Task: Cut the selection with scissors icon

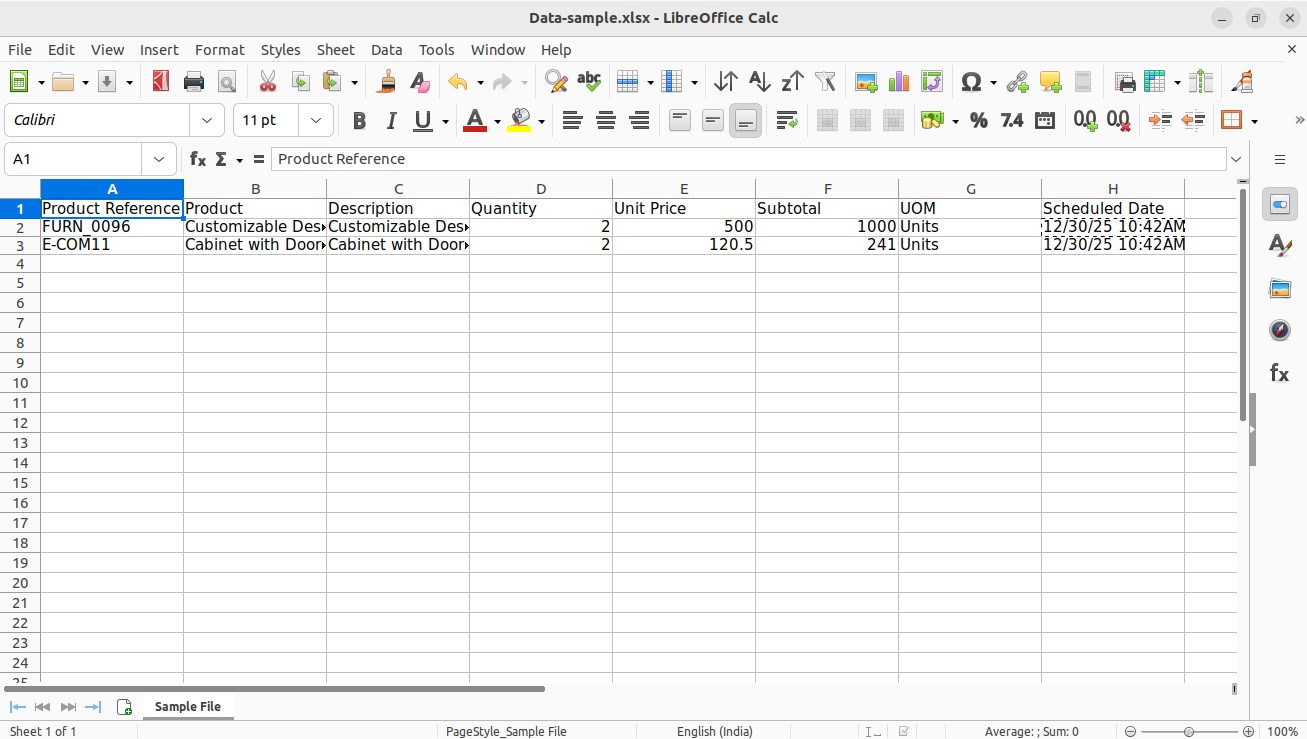Action: pos(267,82)
